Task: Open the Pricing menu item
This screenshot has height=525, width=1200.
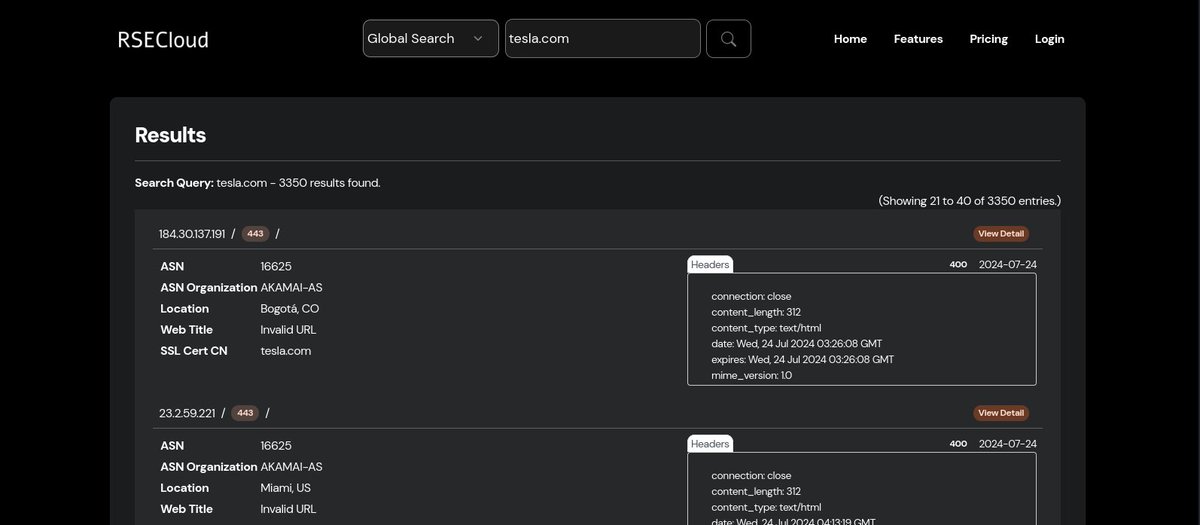Action: coord(989,39)
